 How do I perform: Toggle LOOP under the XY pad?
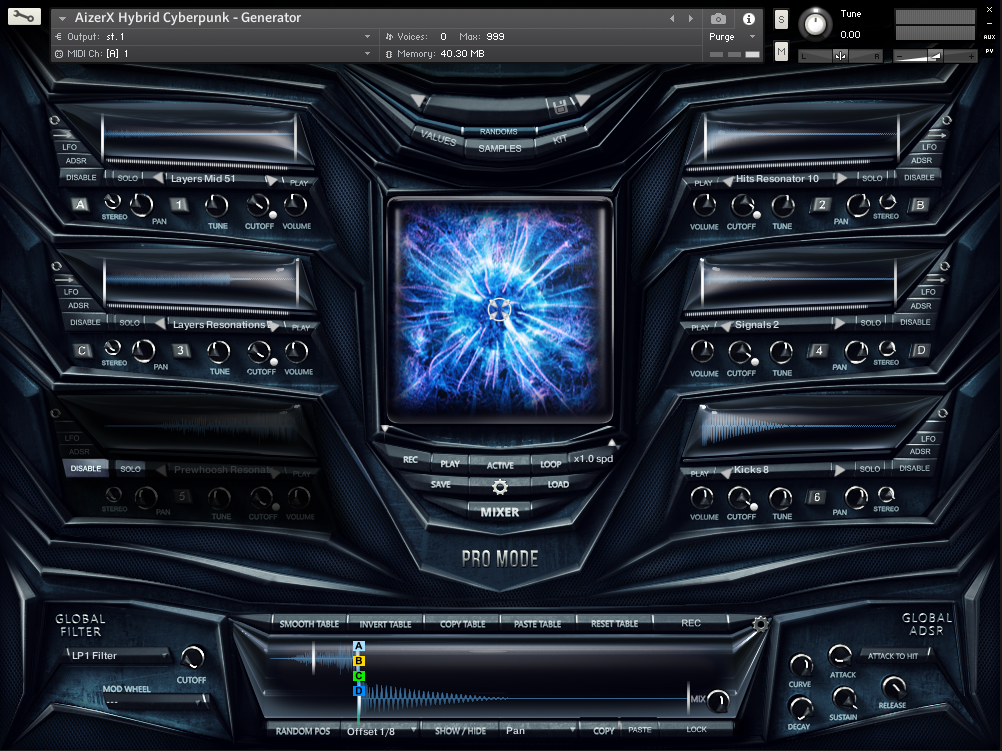pyautogui.click(x=550, y=464)
